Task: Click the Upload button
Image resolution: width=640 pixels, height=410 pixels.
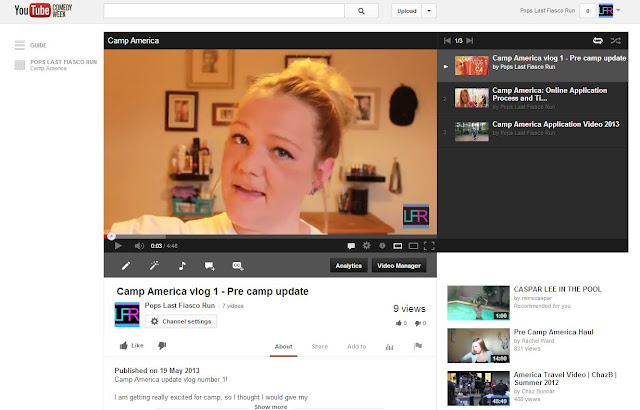Action: [x=407, y=11]
